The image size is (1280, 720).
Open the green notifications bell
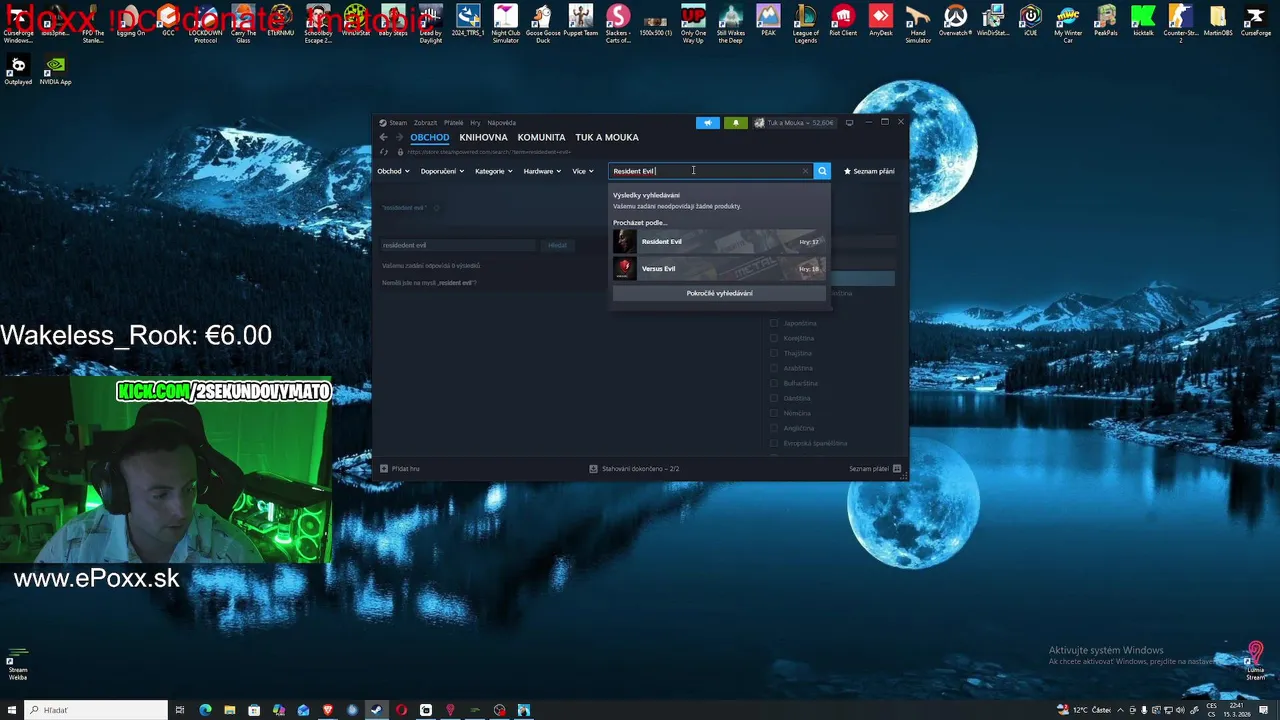click(x=735, y=123)
